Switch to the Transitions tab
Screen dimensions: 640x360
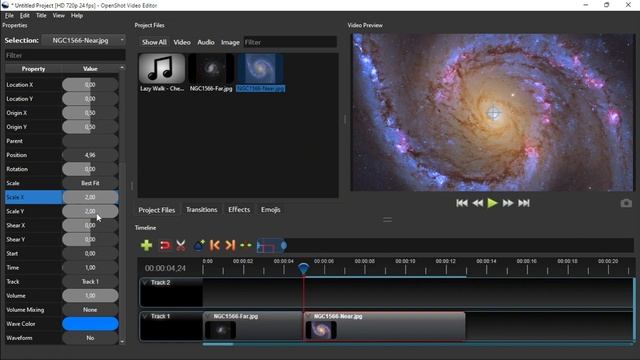202,210
